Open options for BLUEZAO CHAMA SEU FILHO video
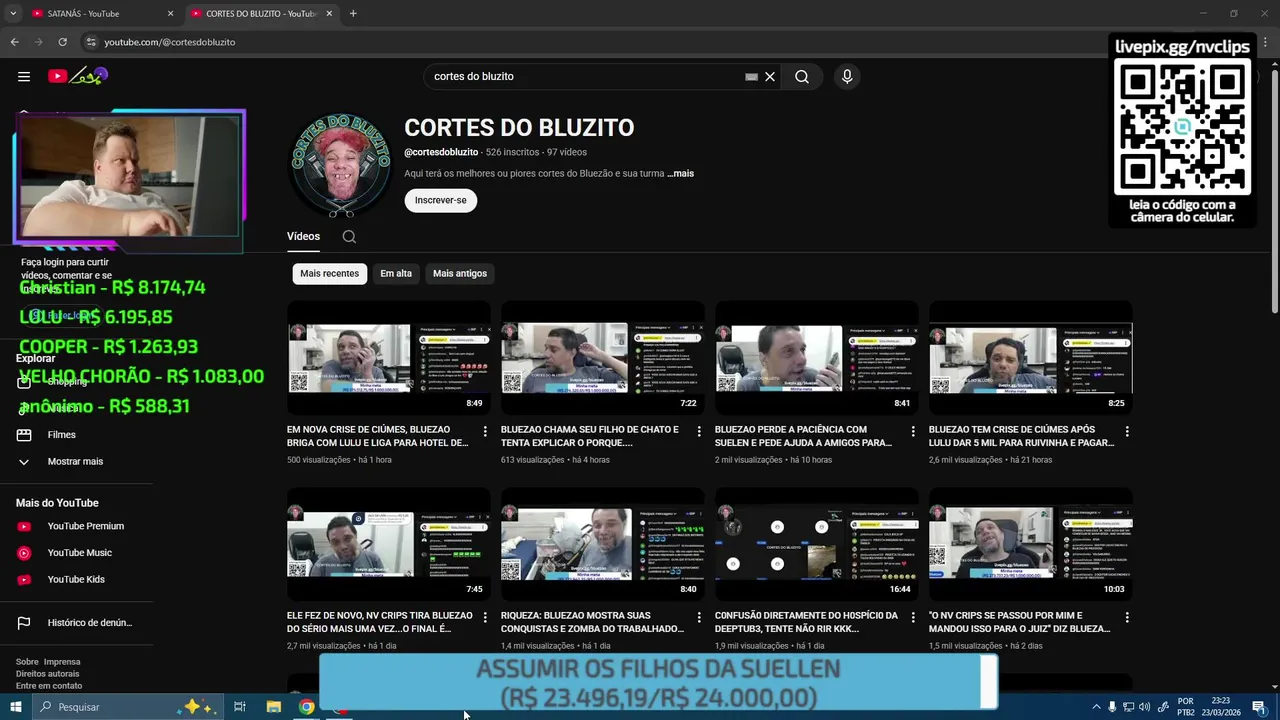Screen dimensions: 1280x720 click(699, 431)
